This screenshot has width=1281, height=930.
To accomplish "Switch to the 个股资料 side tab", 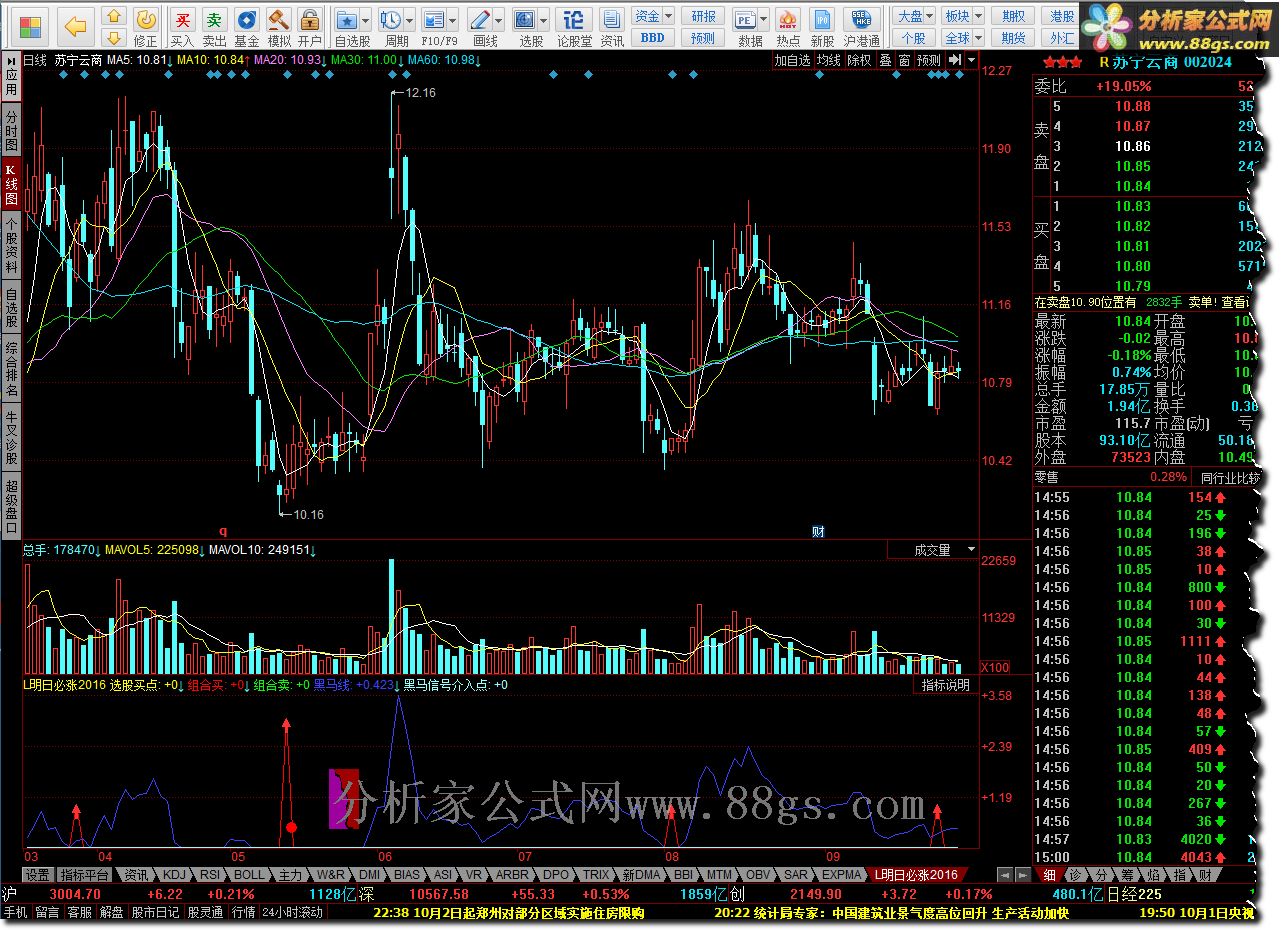I will tap(11, 245).
